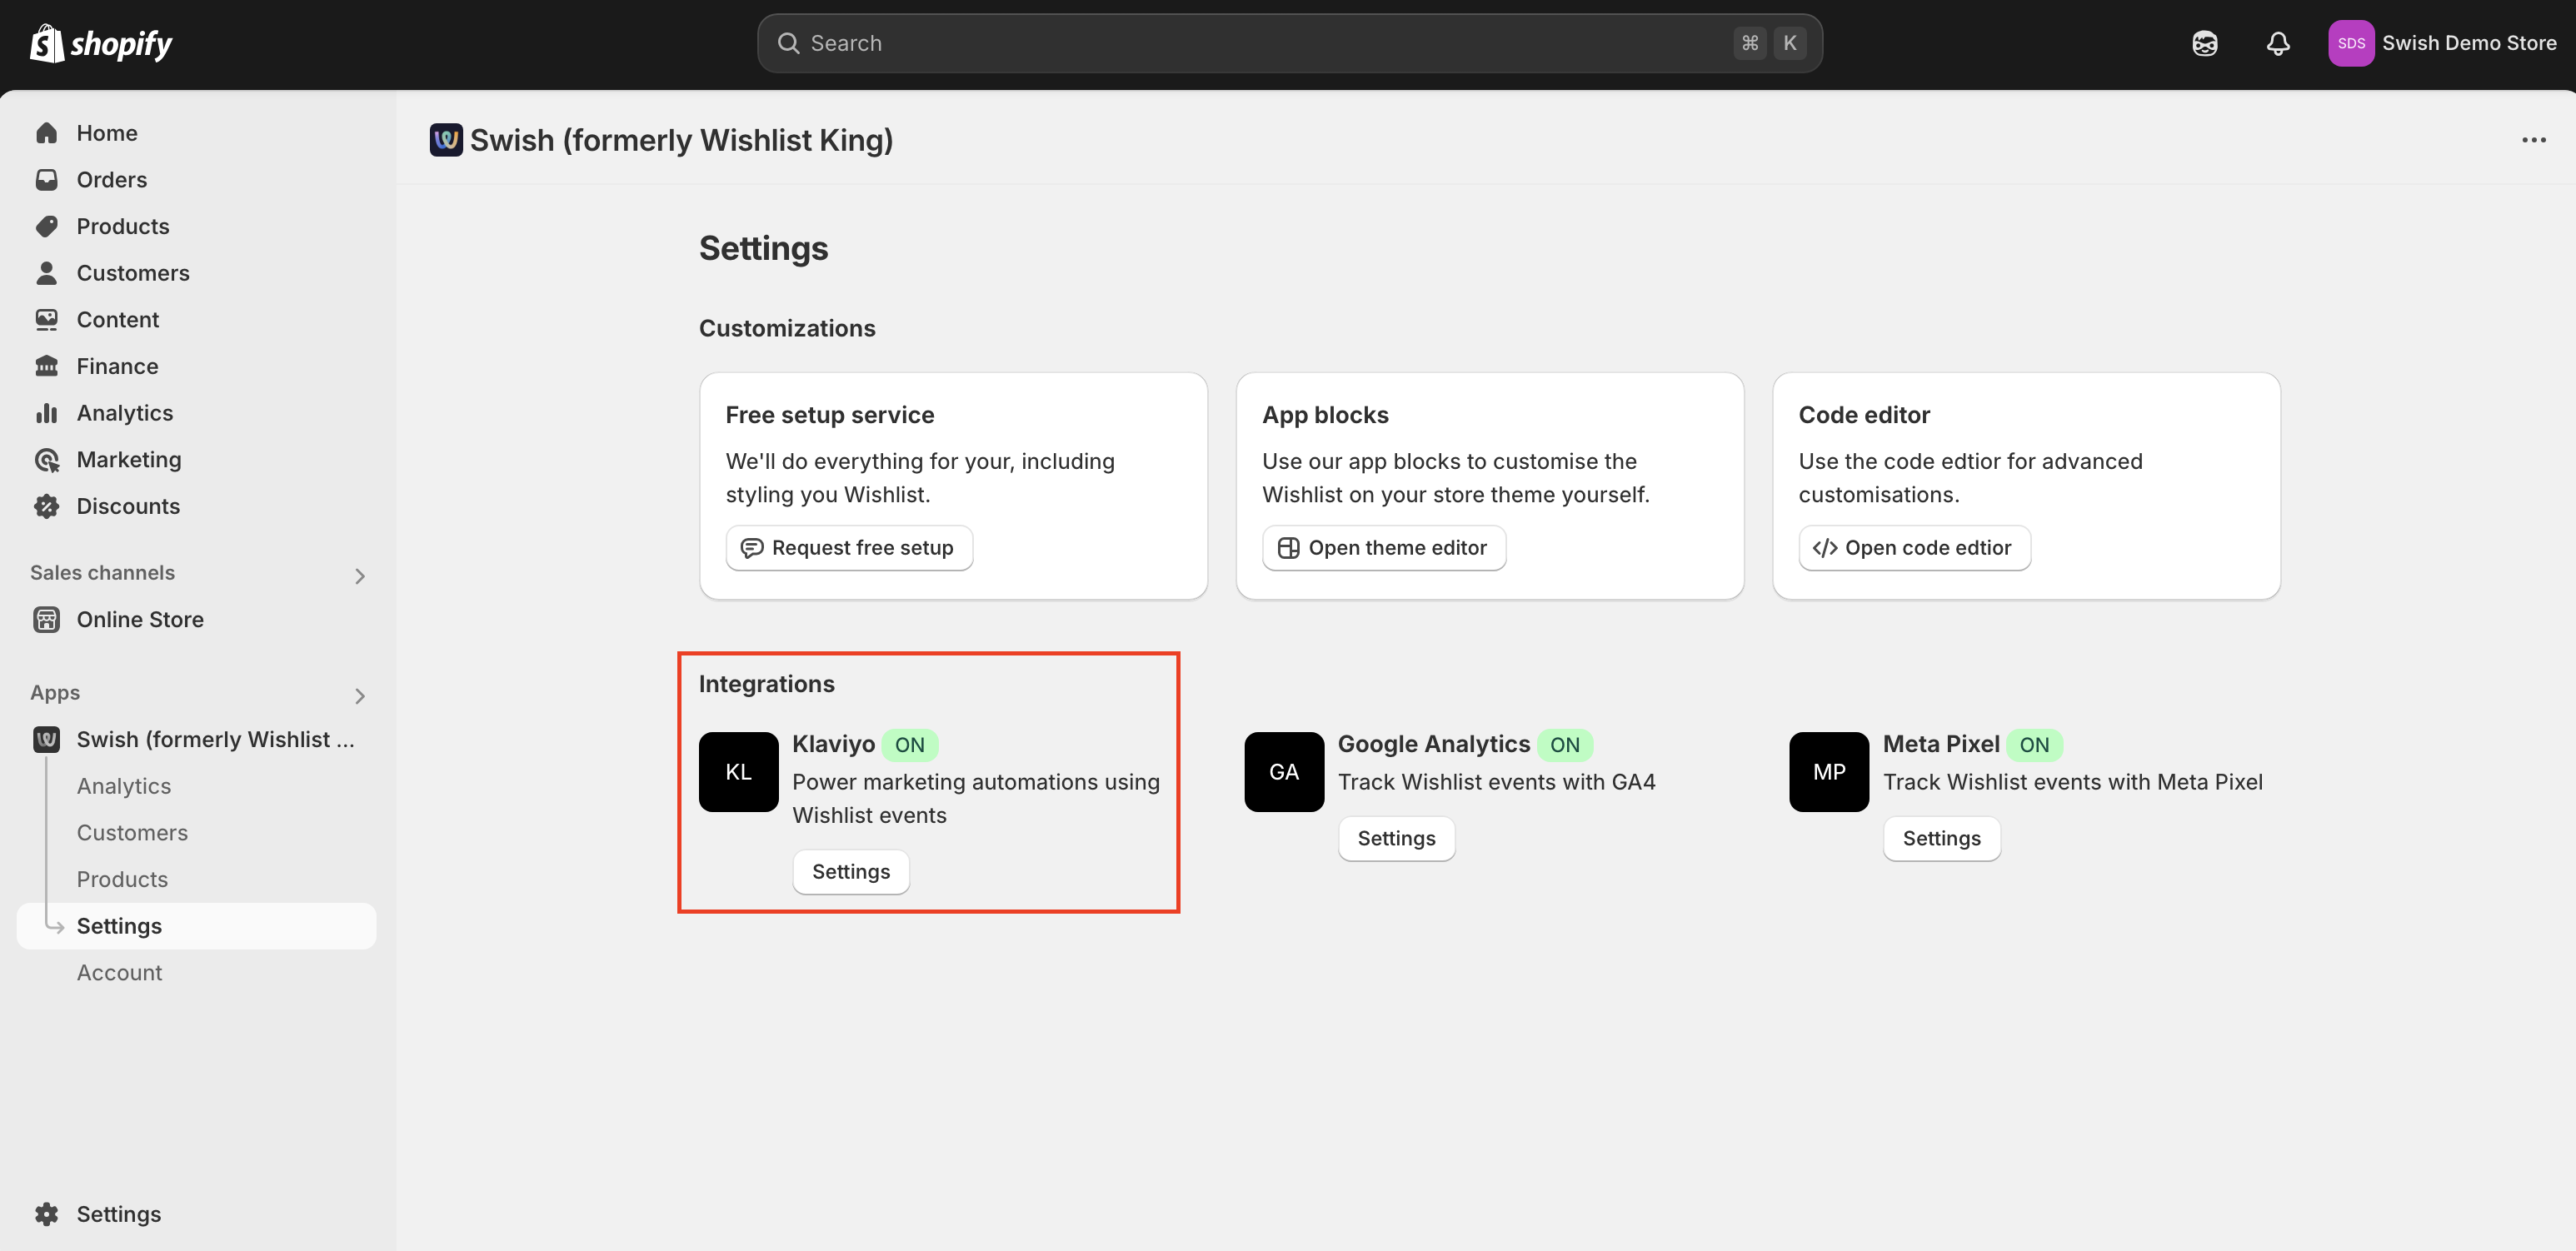2576x1251 pixels.
Task: Go to Orders in sidebar
Action: [111, 180]
